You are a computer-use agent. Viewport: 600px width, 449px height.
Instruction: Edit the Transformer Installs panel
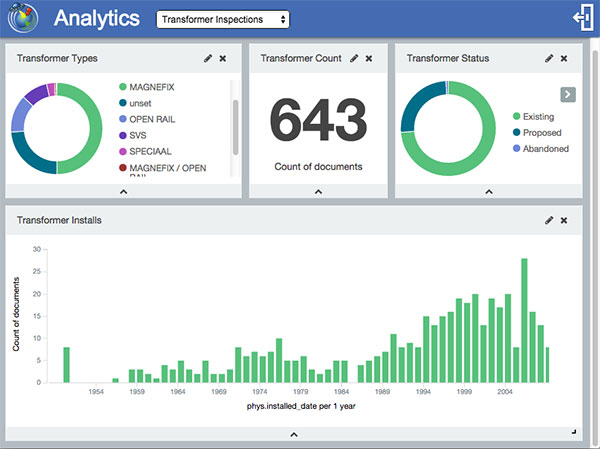point(548,220)
